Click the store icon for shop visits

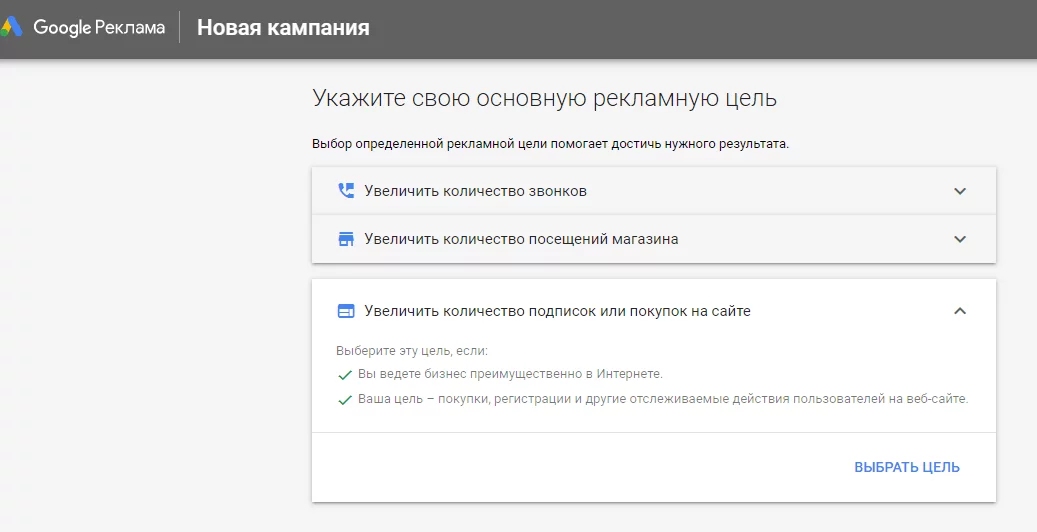point(346,239)
